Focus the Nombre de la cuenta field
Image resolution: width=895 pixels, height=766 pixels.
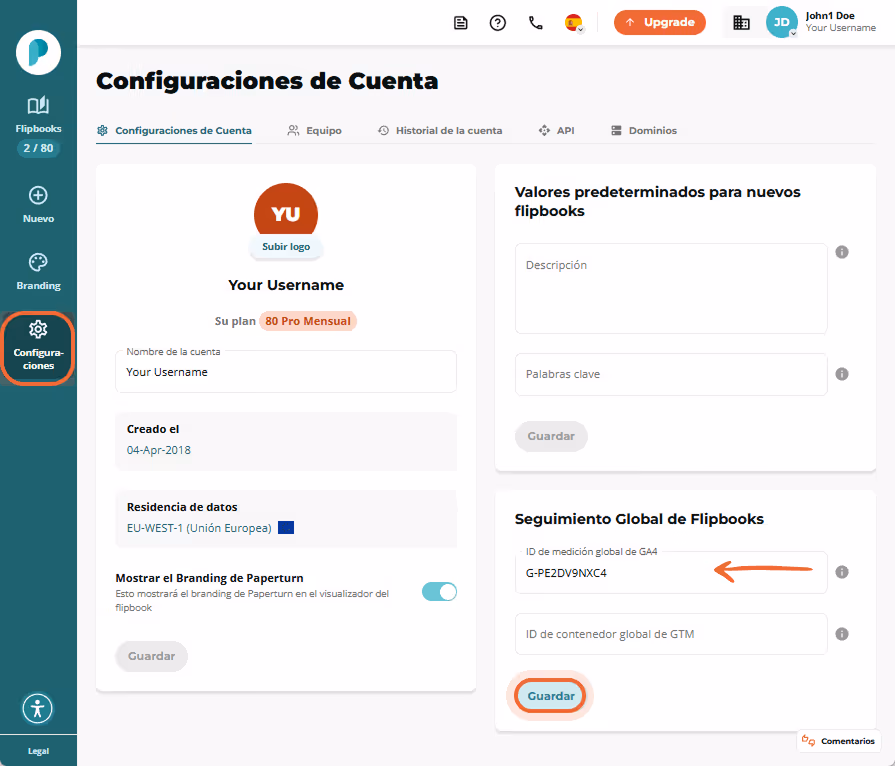[x=286, y=372]
